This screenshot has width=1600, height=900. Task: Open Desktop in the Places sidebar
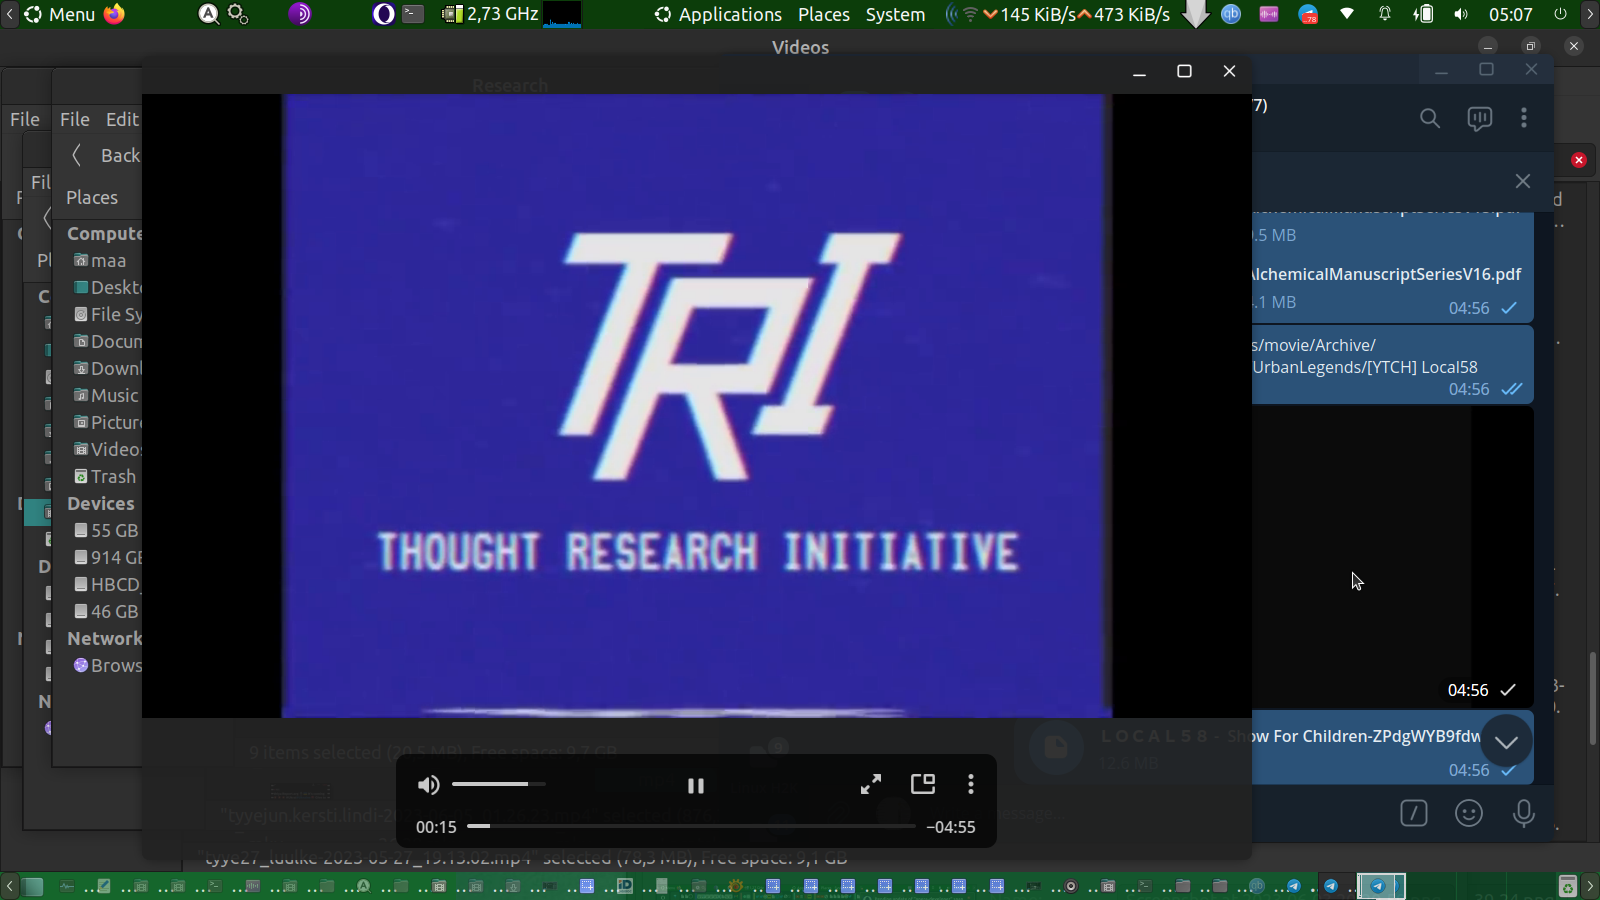[x=107, y=288]
